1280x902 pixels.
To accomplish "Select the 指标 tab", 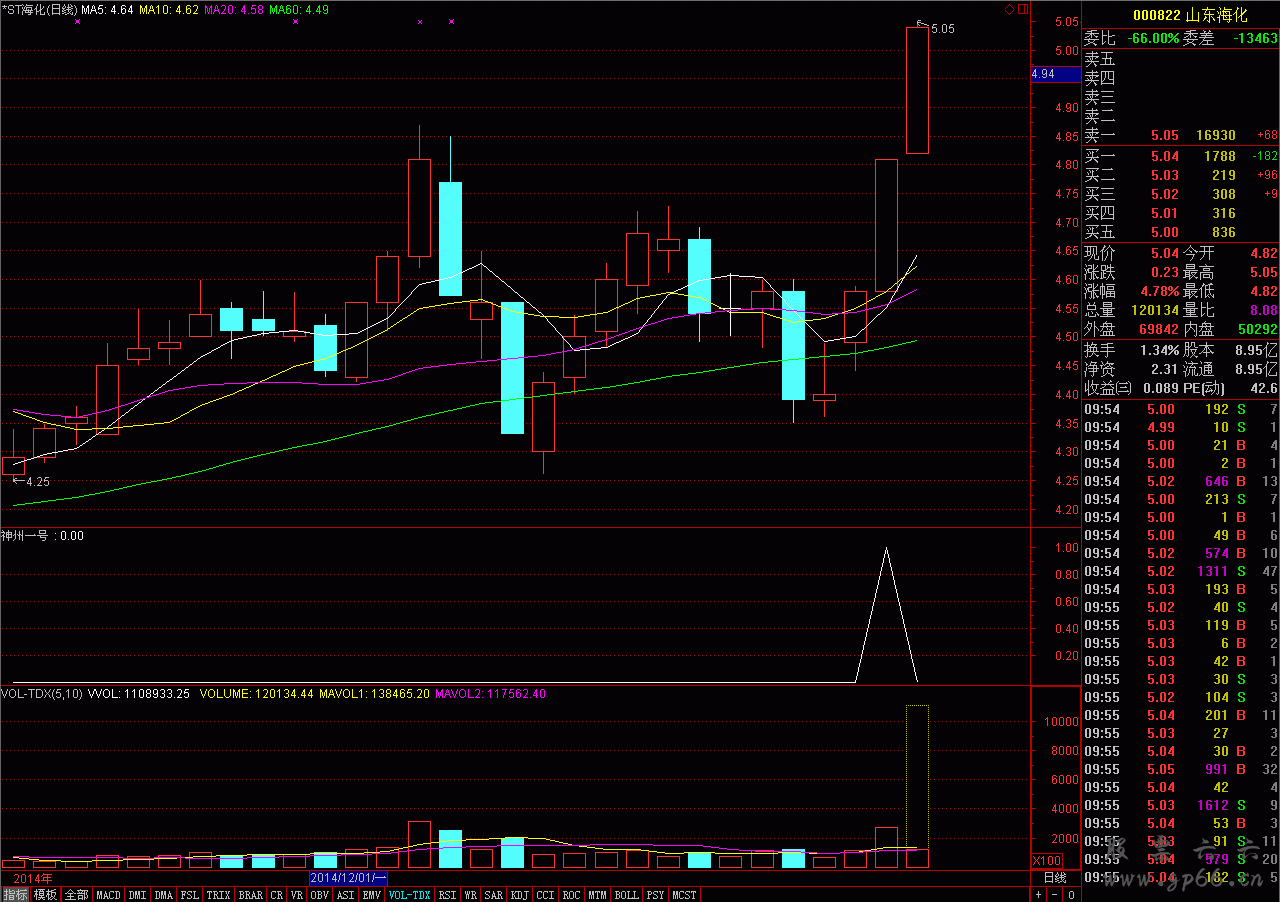I will [x=15, y=895].
